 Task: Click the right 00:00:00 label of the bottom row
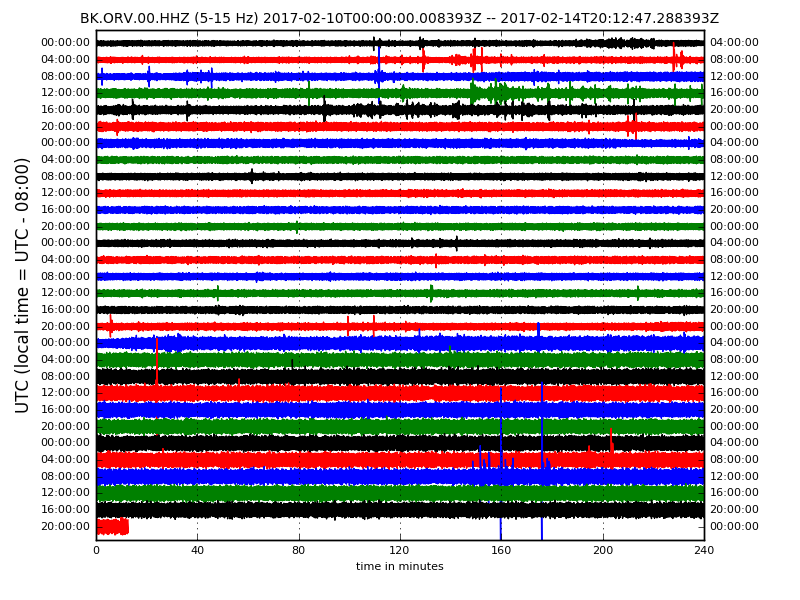click(x=734, y=527)
